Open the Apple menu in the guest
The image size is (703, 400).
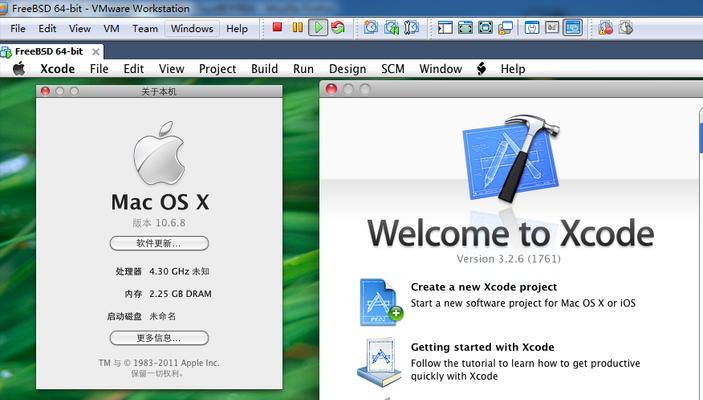19,69
